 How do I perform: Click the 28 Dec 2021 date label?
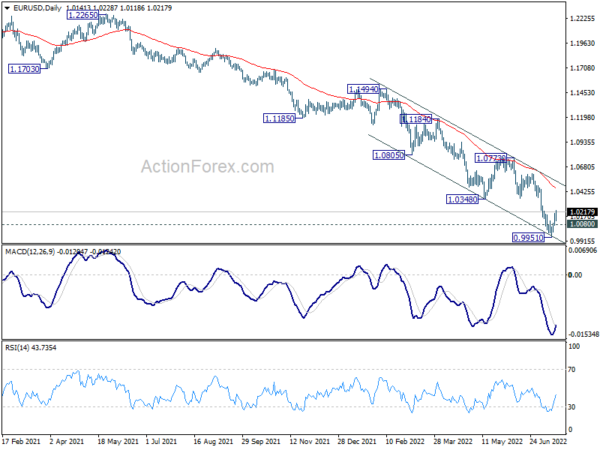click(x=357, y=442)
